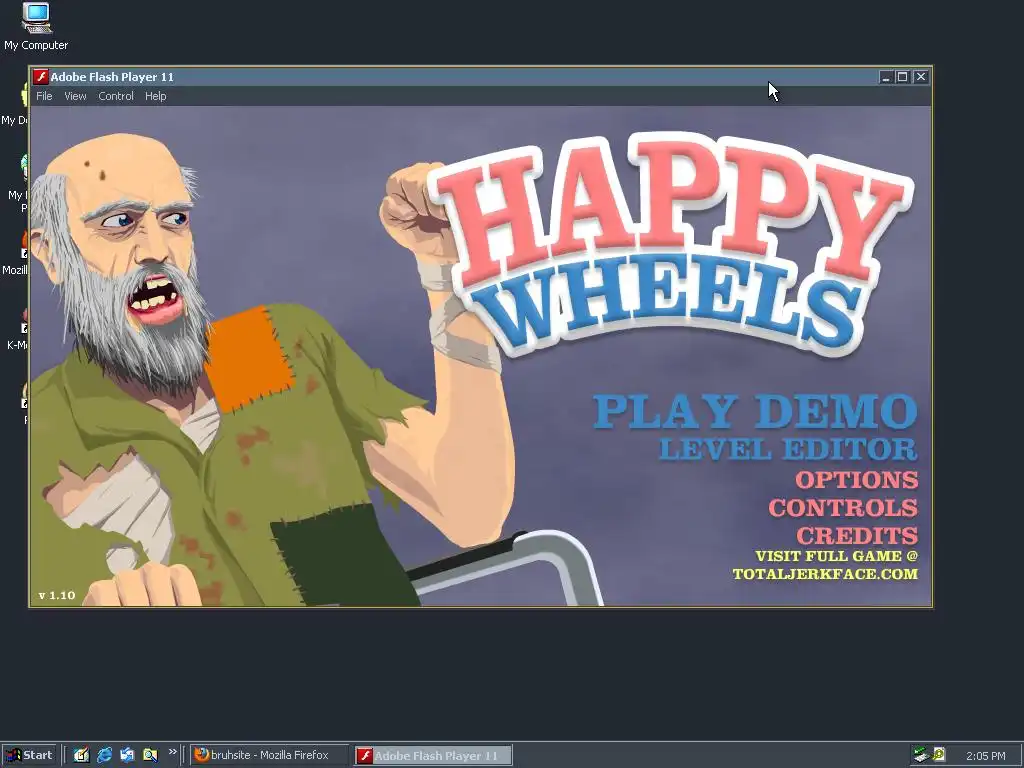The height and width of the screenshot is (768, 1024).
Task: View the CONTROLS screen
Action: (843, 508)
